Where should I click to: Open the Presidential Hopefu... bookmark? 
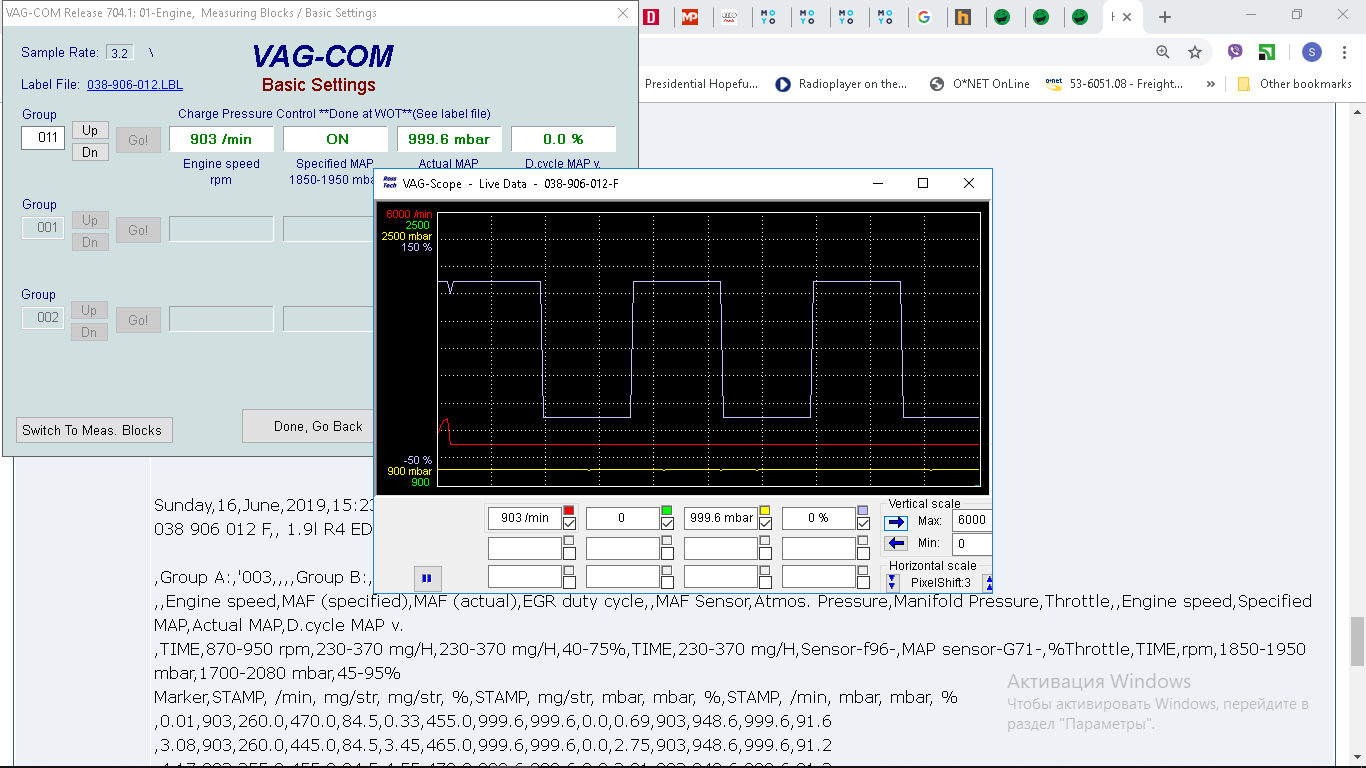701,84
